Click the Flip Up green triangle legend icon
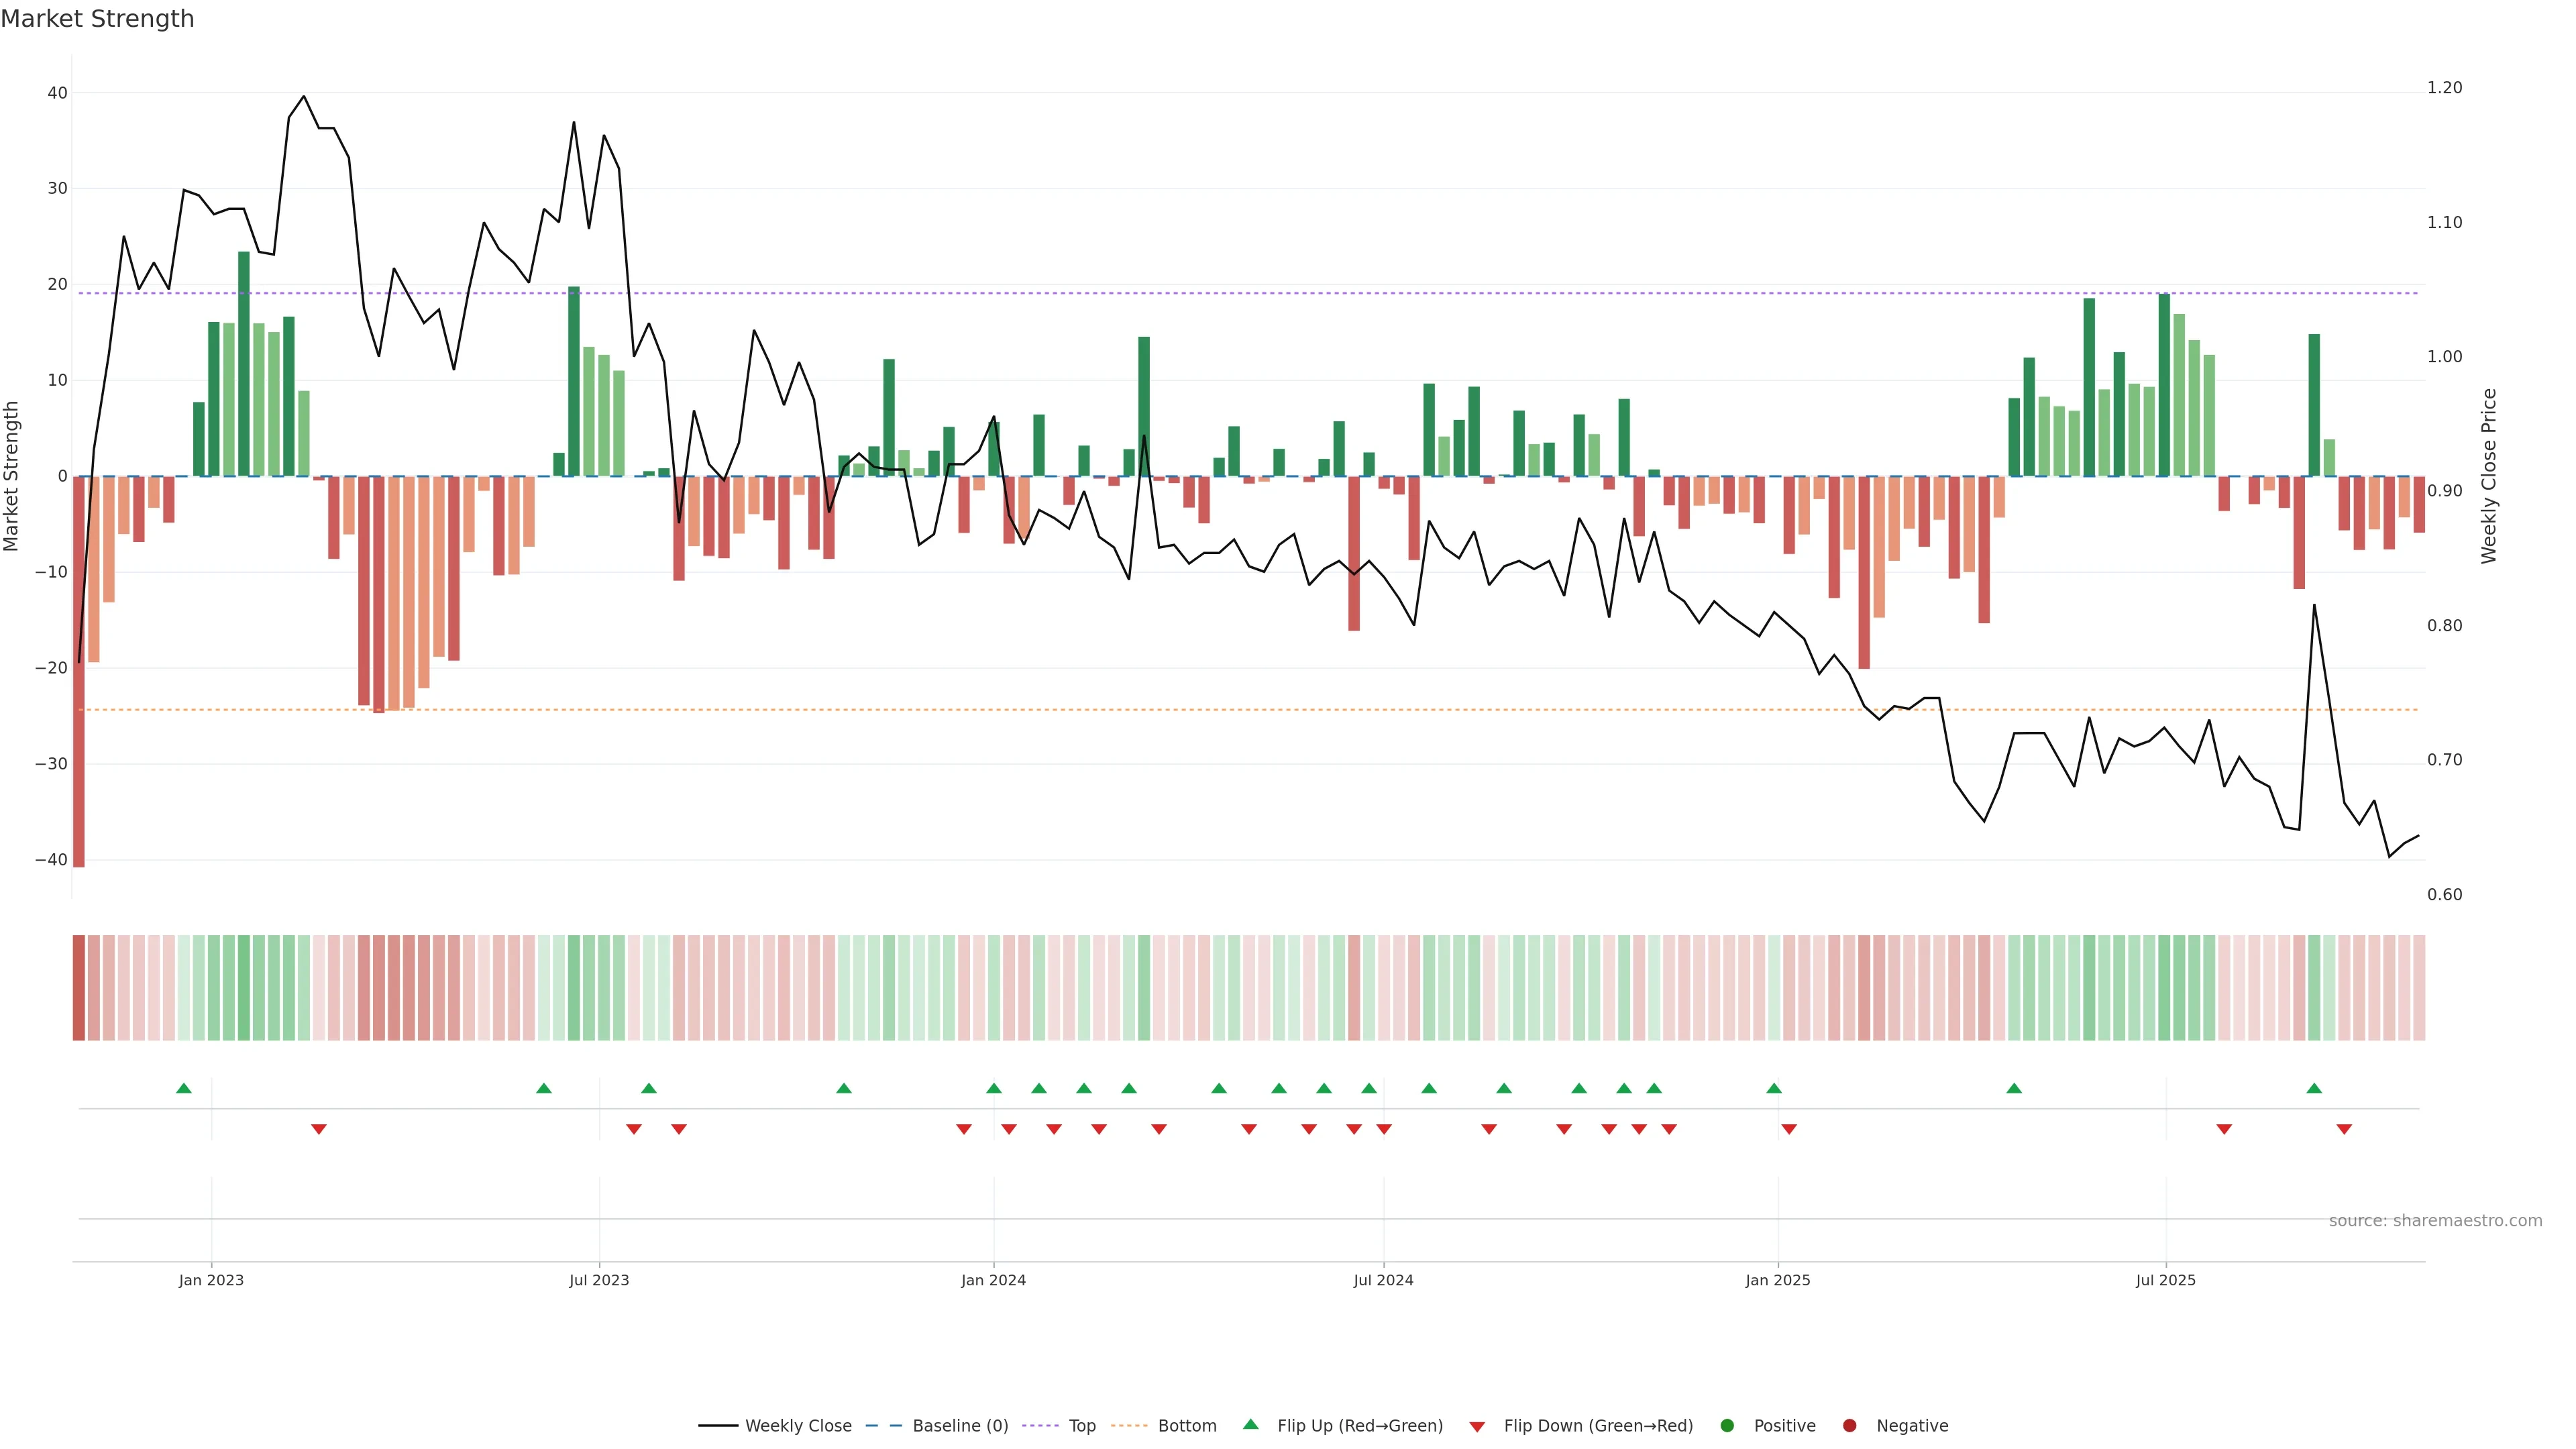The image size is (2576, 1449). [1250, 1424]
